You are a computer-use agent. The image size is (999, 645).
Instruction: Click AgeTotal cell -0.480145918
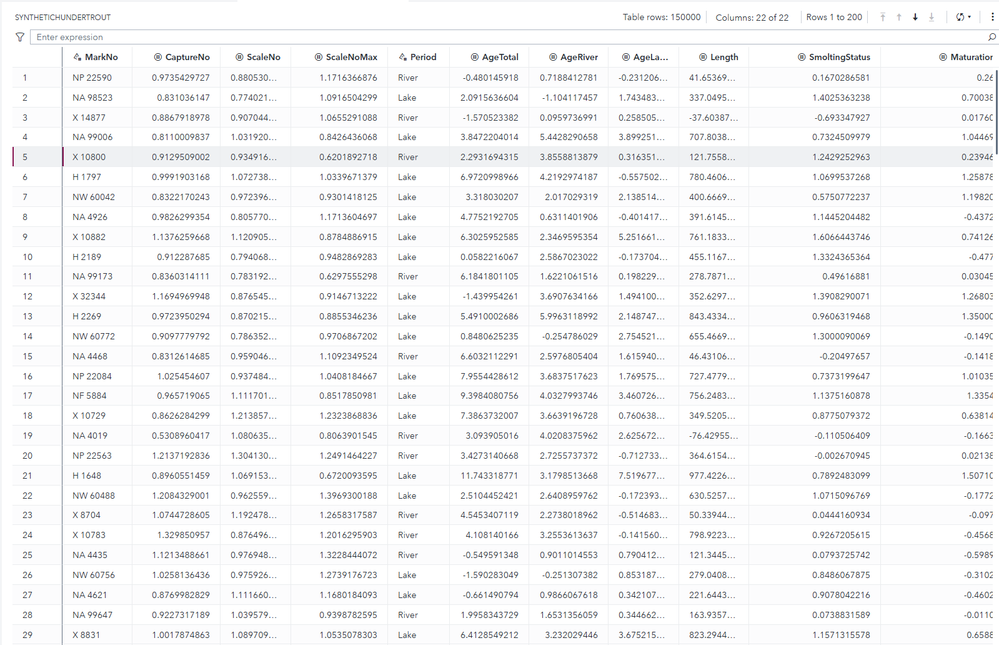(491, 78)
